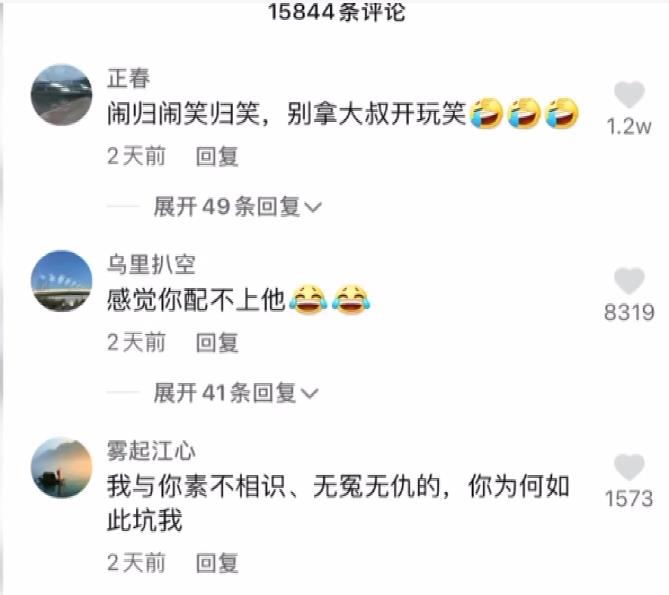Screen dimensions: 669x595
Task: Select comment text 我与你素不相识
Action: (196, 487)
